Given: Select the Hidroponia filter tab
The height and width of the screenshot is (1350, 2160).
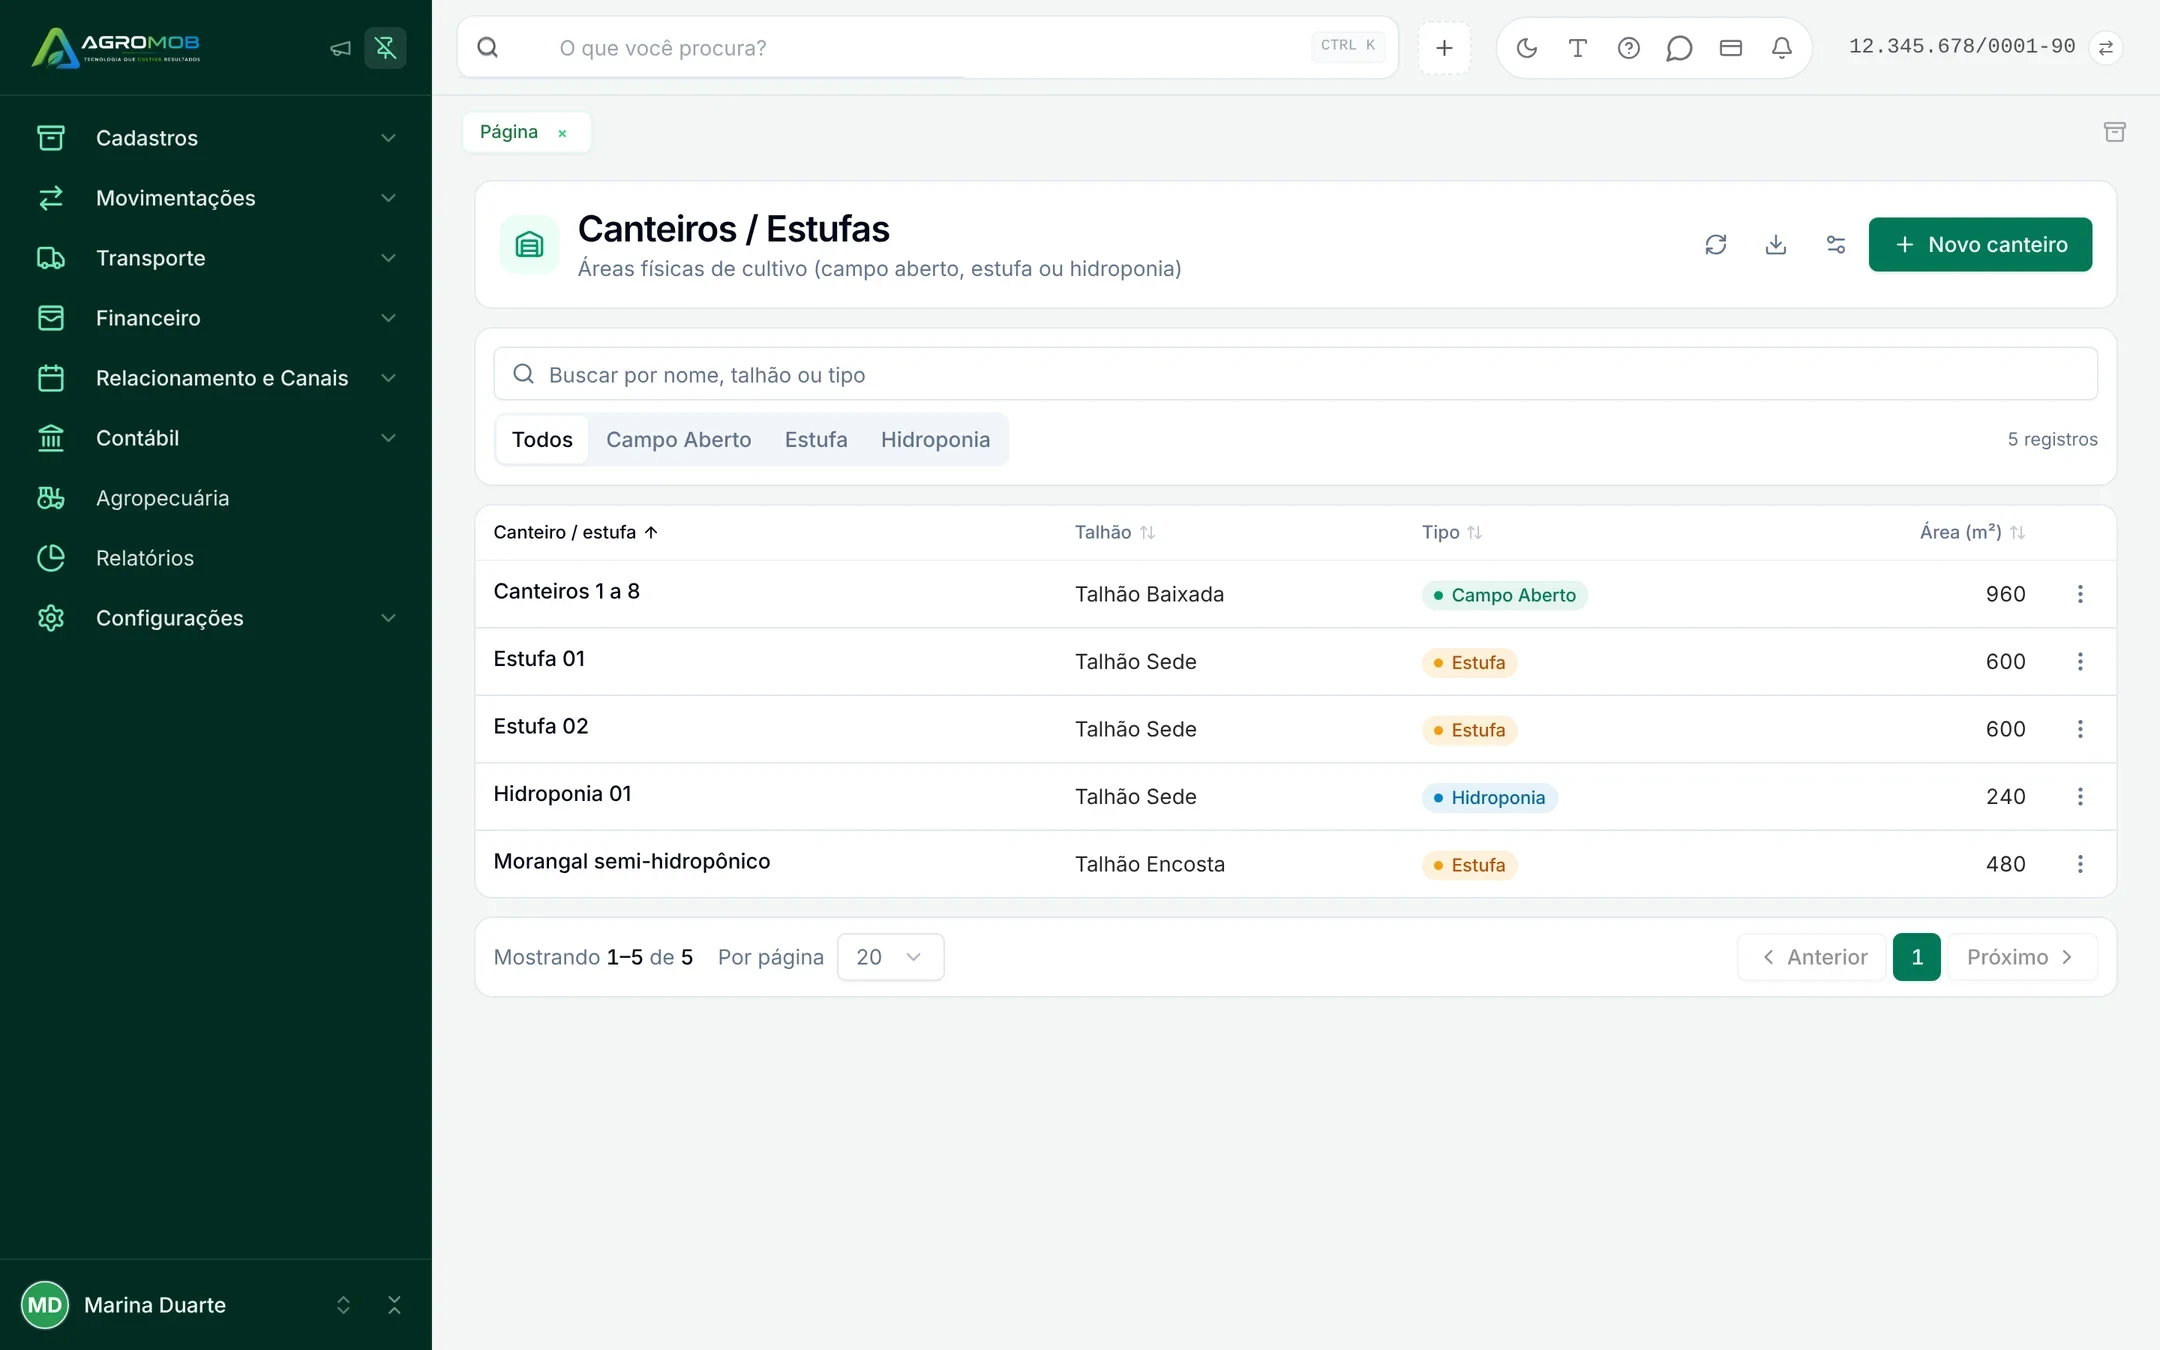Looking at the screenshot, I should click(935, 440).
